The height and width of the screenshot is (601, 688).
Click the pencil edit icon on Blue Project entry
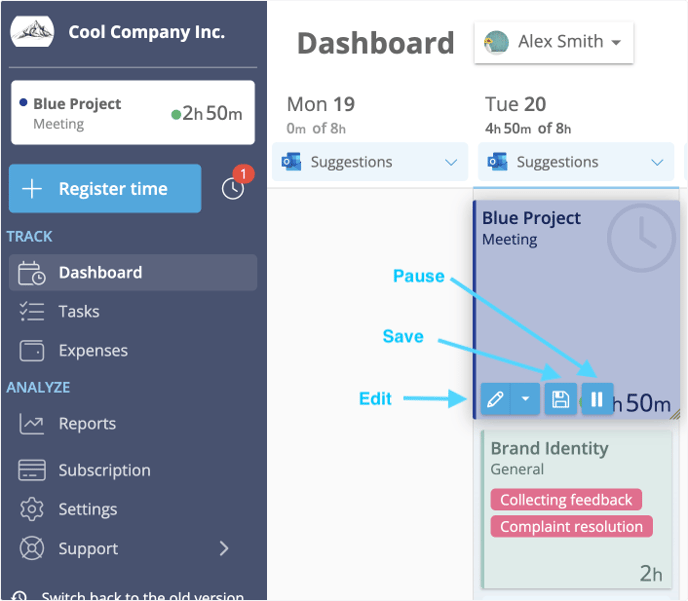pyautogui.click(x=495, y=399)
